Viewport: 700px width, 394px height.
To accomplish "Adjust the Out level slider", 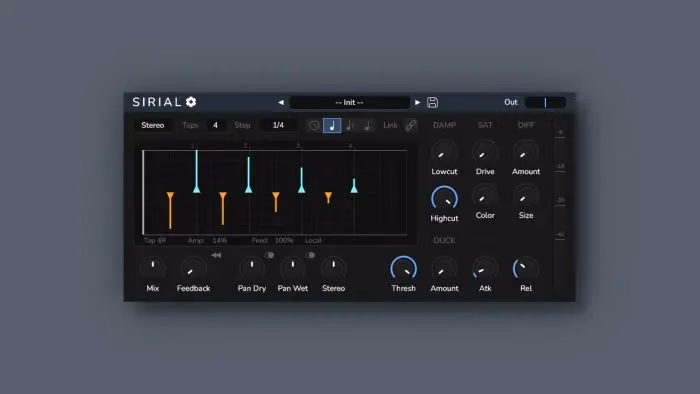I will tap(545, 103).
